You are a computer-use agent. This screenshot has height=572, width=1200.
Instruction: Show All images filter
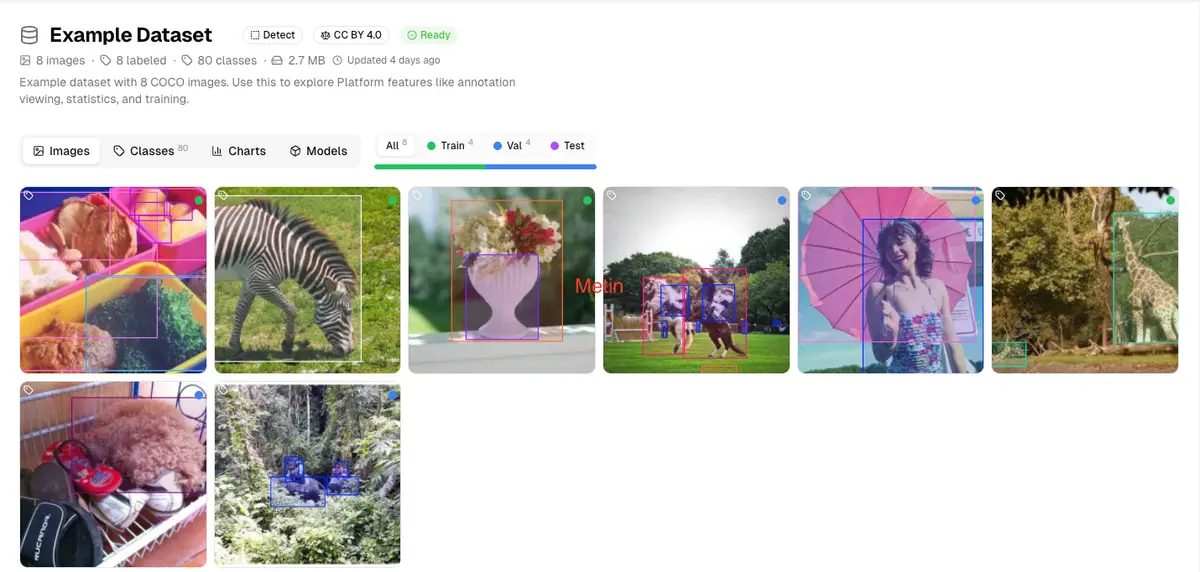(397, 146)
